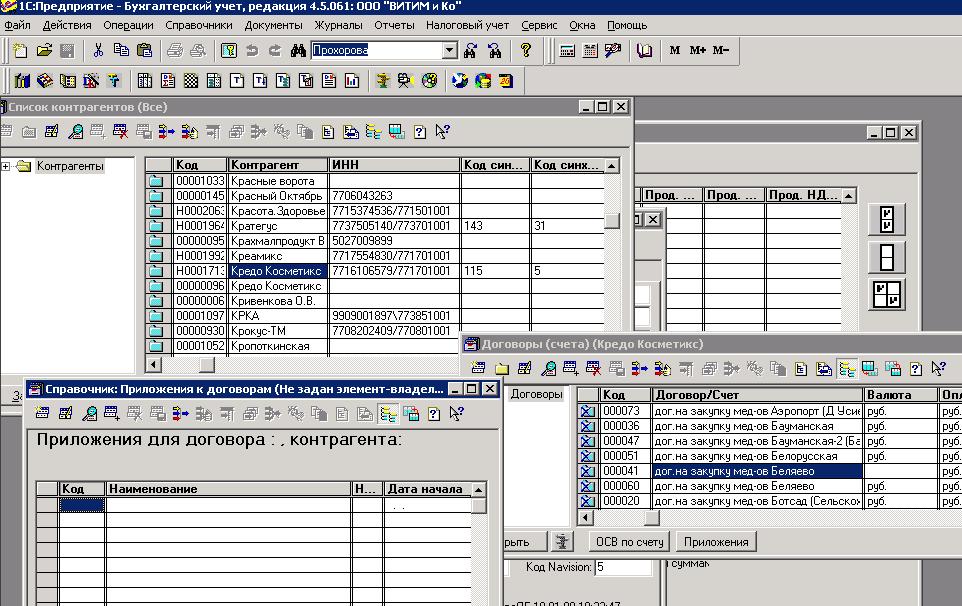The width and height of the screenshot is (962, 606).
Task: Expand the Контрагенты tree node
Action: click(x=7, y=167)
